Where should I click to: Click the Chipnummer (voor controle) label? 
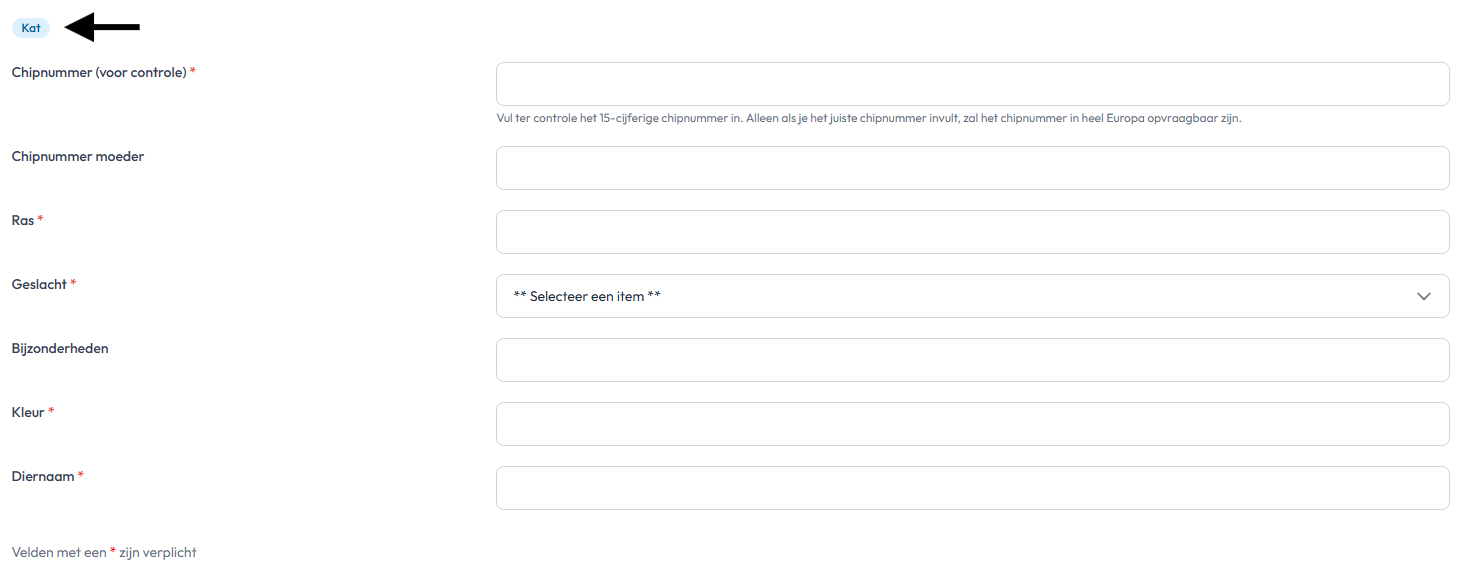pos(99,72)
